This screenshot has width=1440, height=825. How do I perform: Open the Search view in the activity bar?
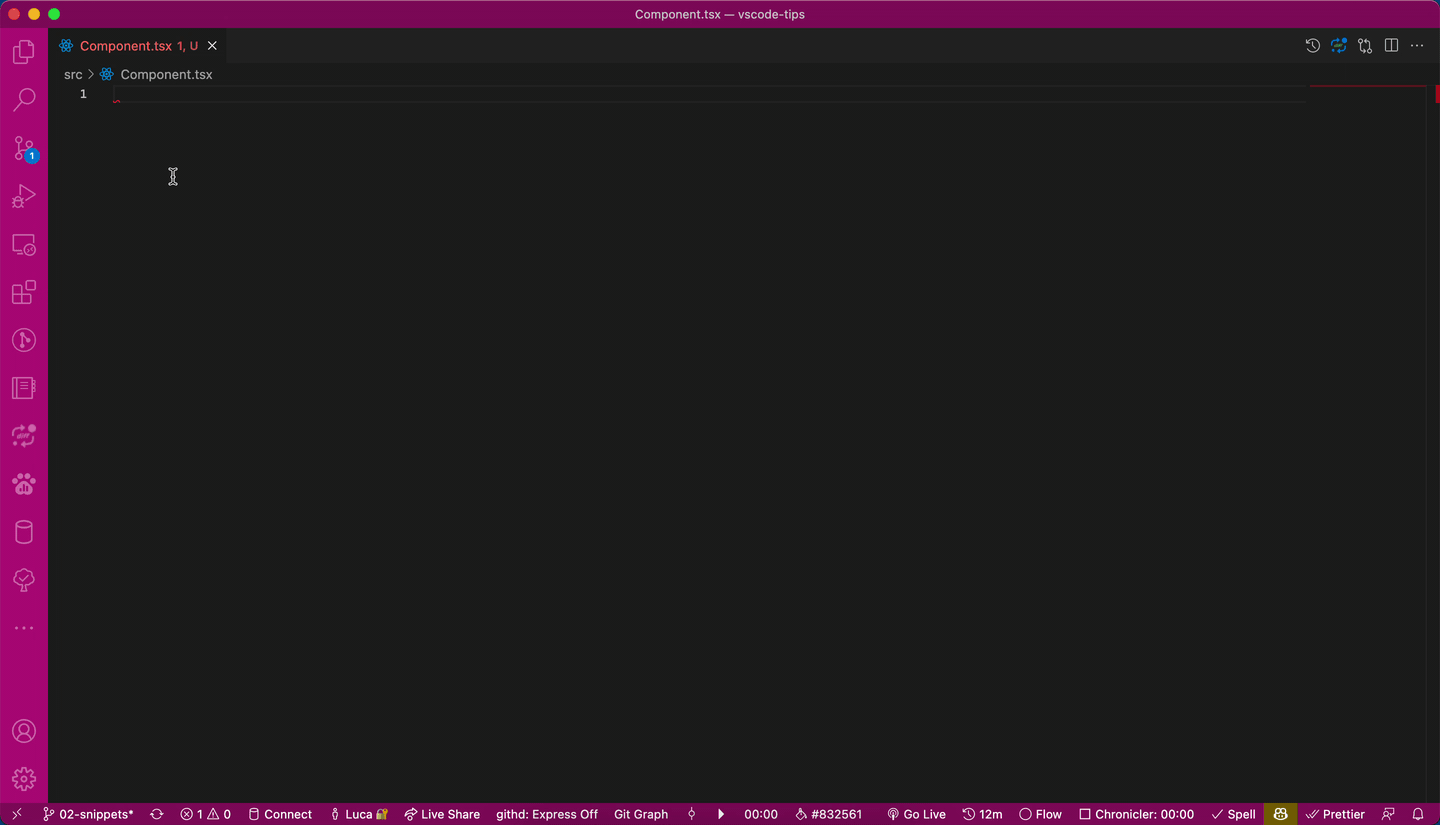[24, 100]
